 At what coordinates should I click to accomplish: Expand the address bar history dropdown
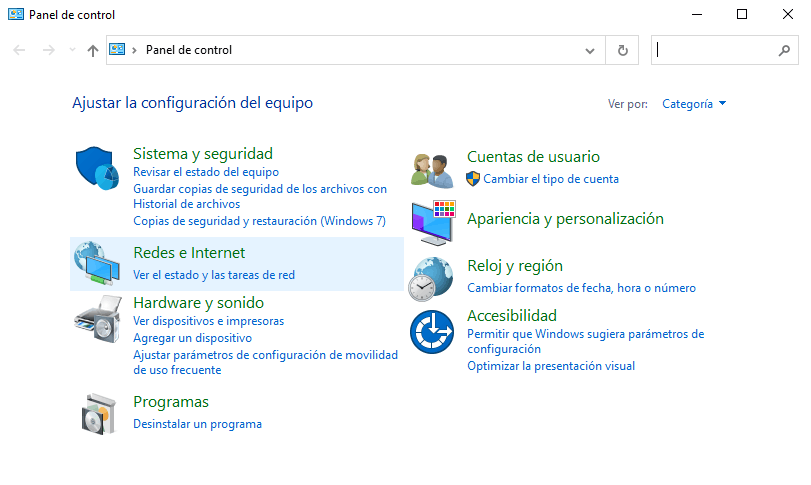pos(590,50)
